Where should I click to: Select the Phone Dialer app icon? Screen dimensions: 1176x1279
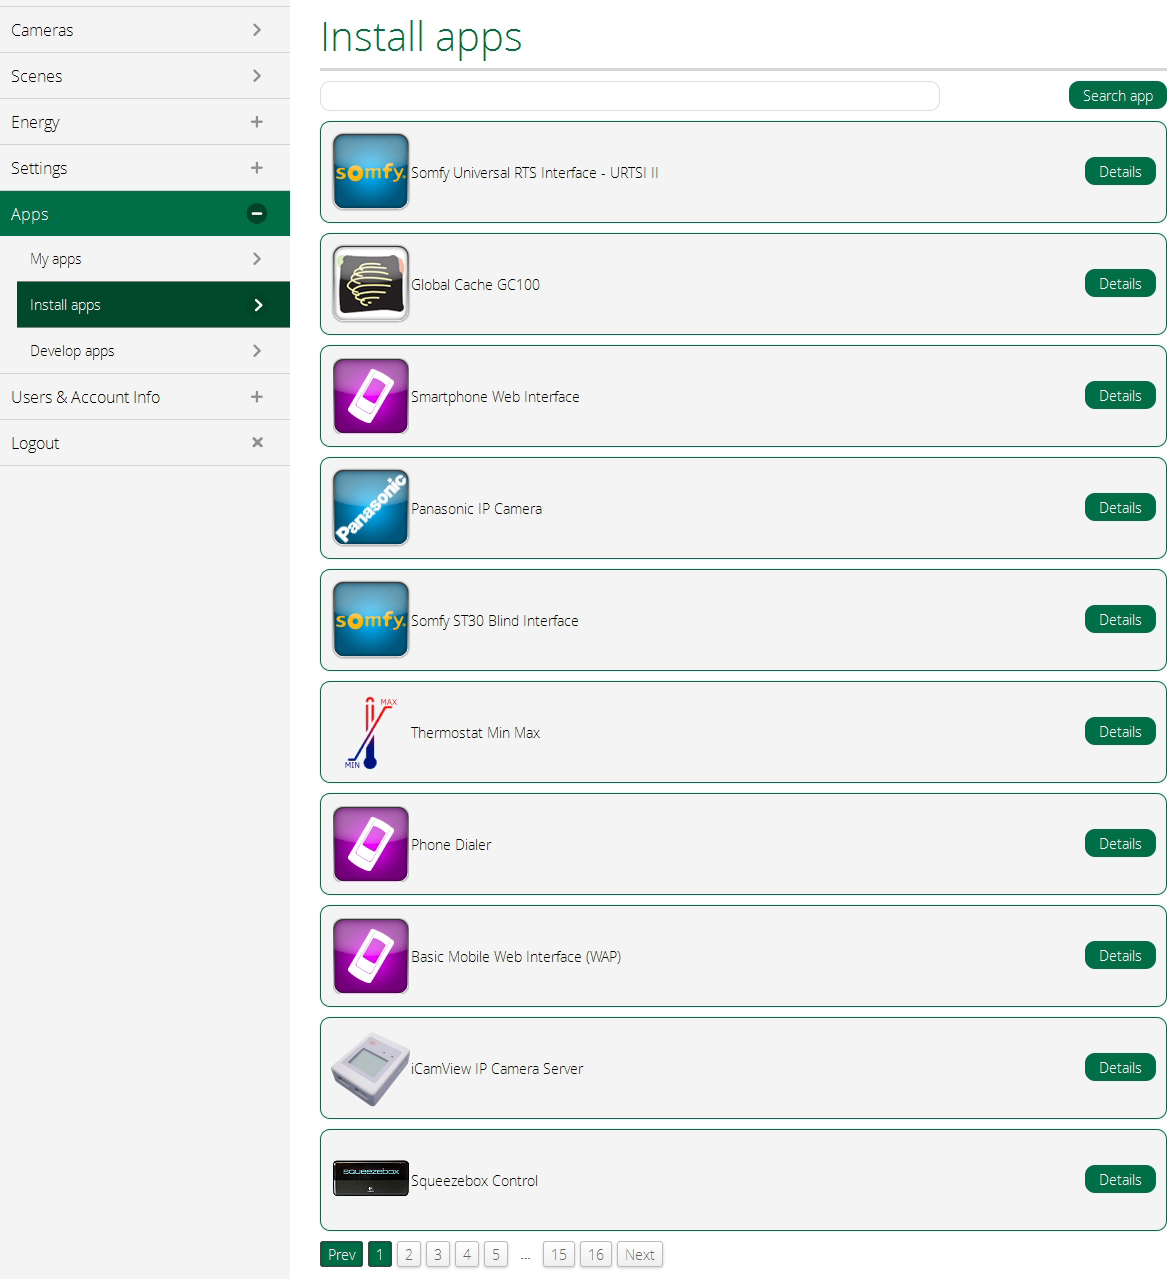click(x=370, y=844)
